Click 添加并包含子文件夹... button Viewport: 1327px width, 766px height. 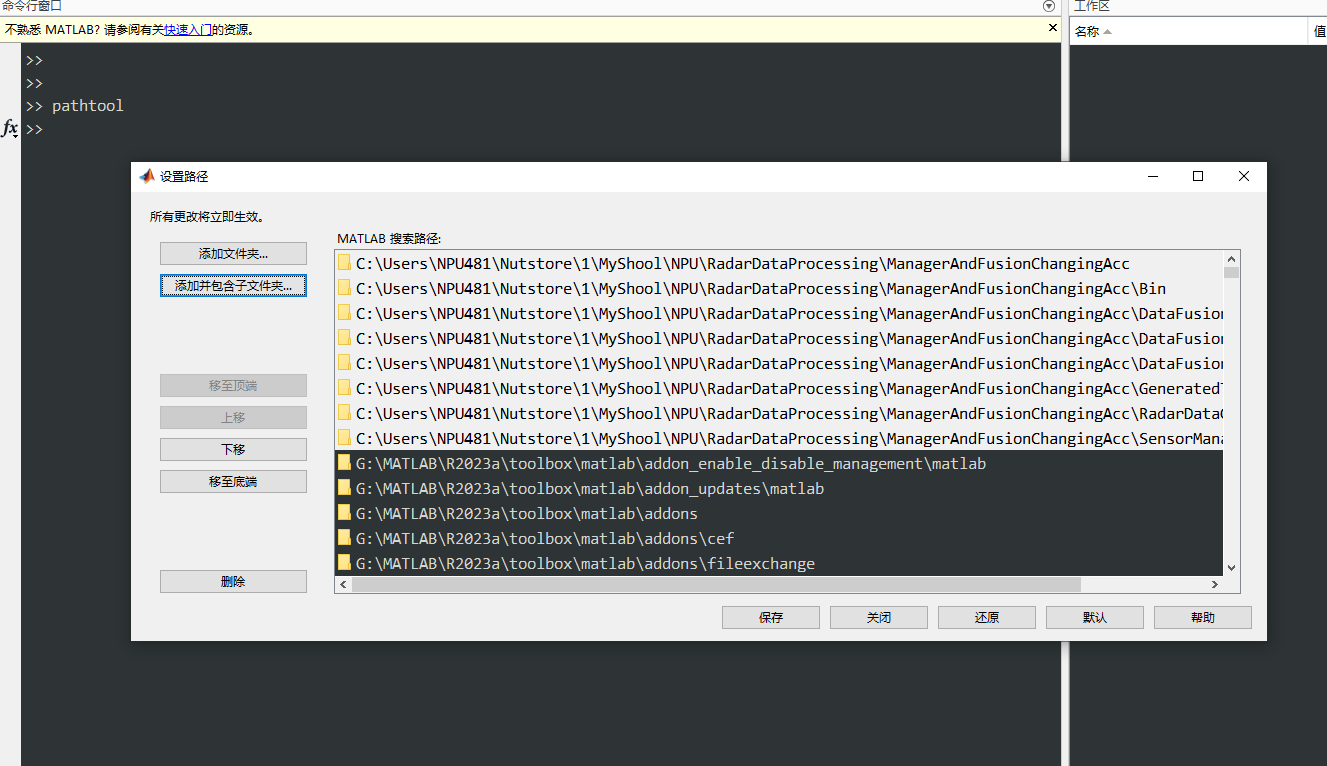pos(233,286)
